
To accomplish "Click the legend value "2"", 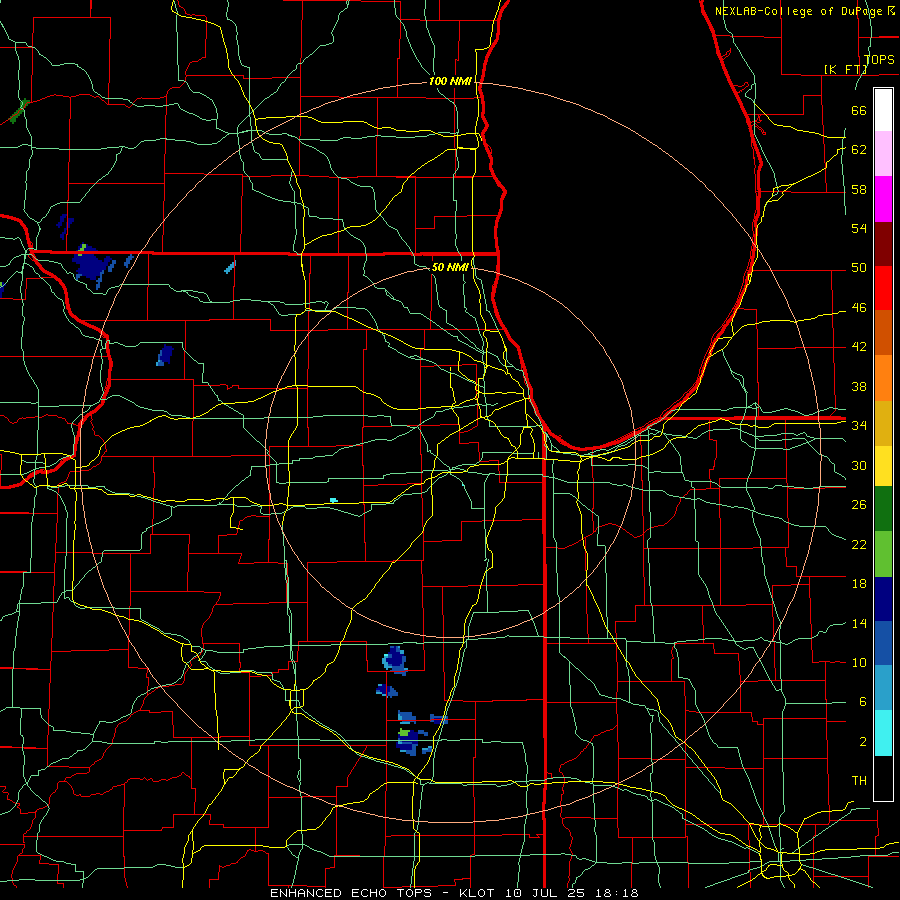I will click(x=862, y=742).
